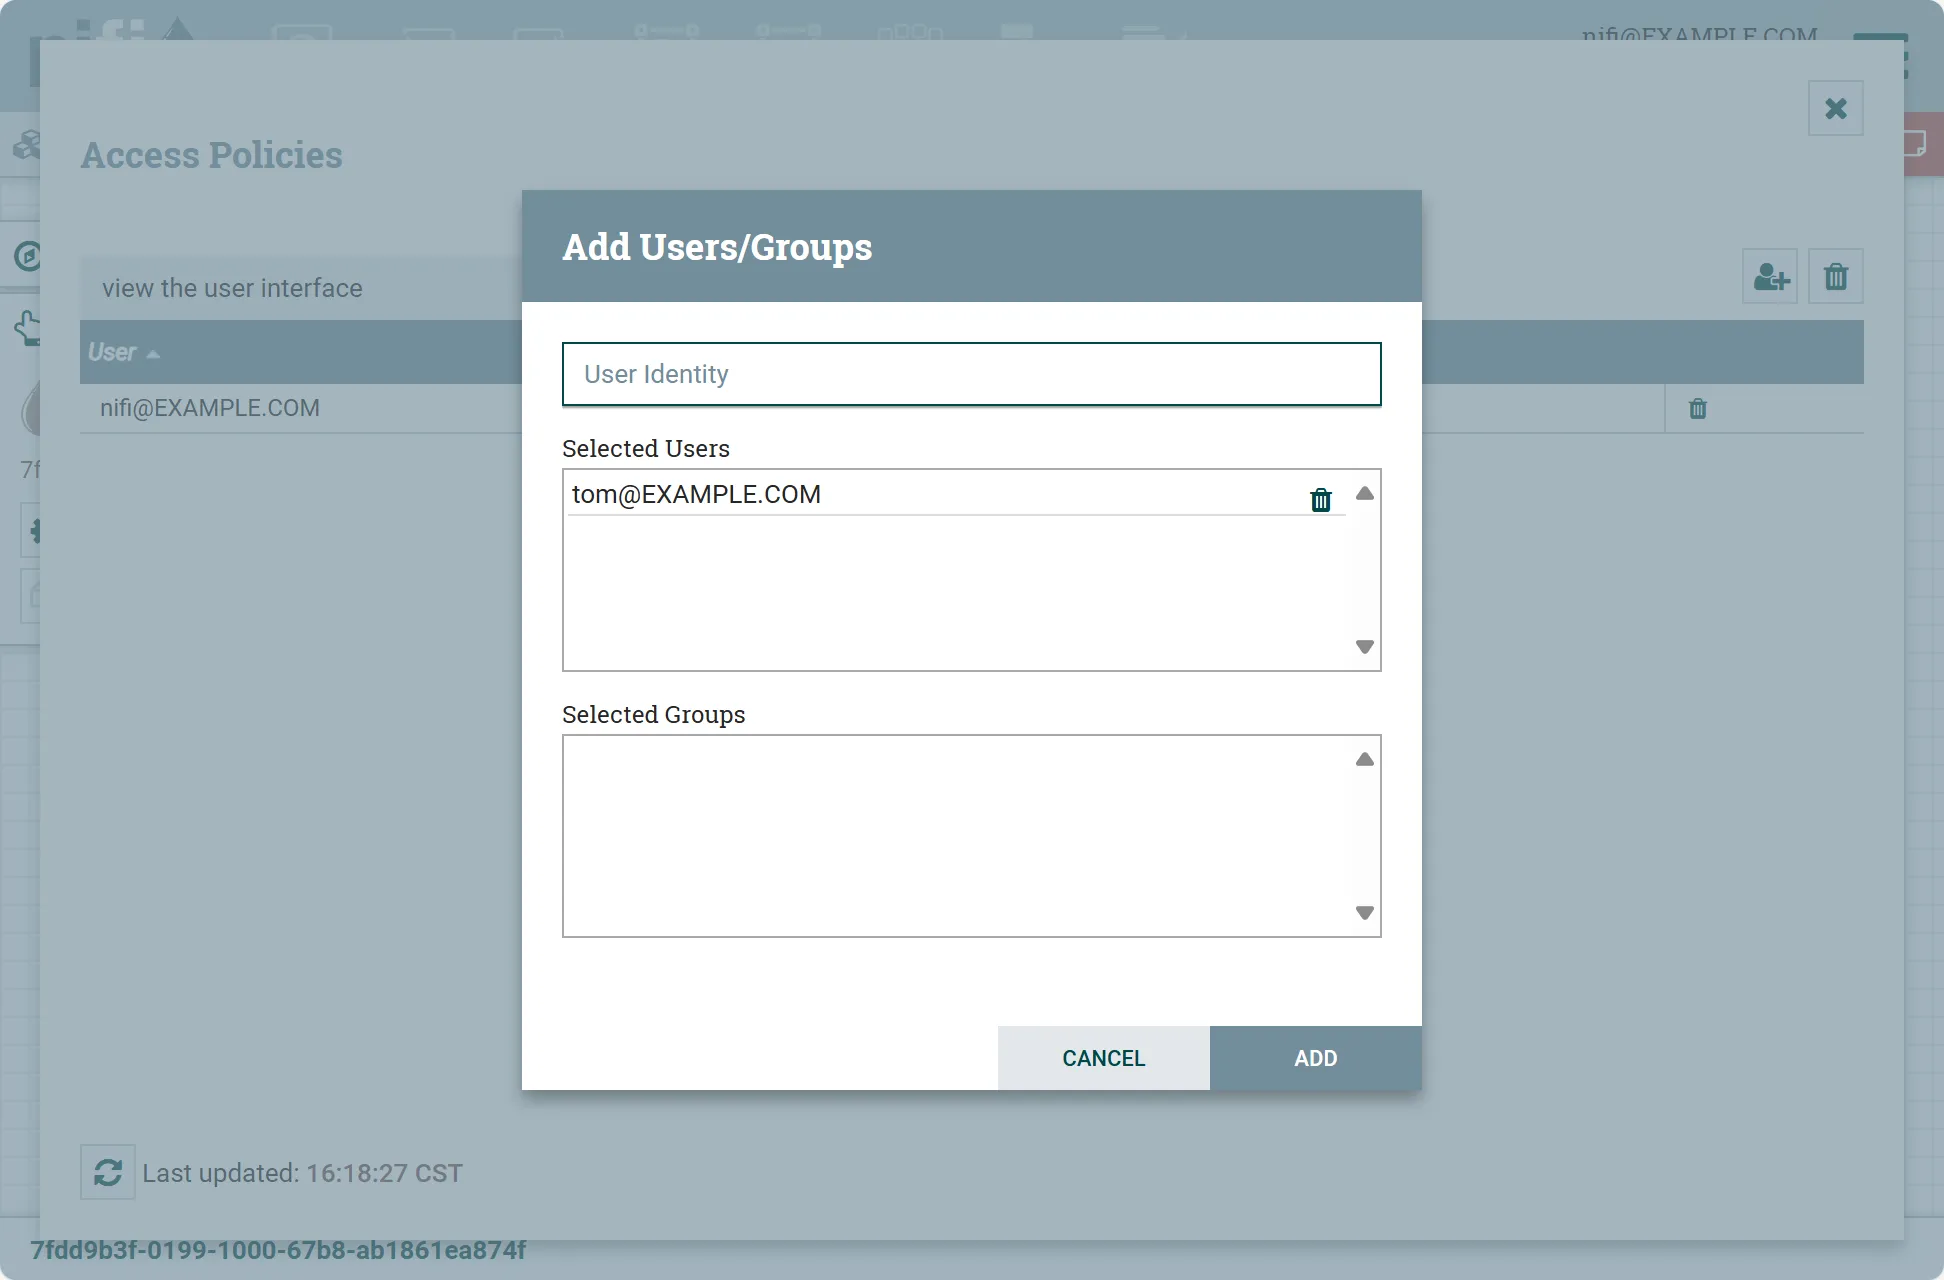
Task: Select the nifi@EXAMPLE.COM table row
Action: [210, 408]
